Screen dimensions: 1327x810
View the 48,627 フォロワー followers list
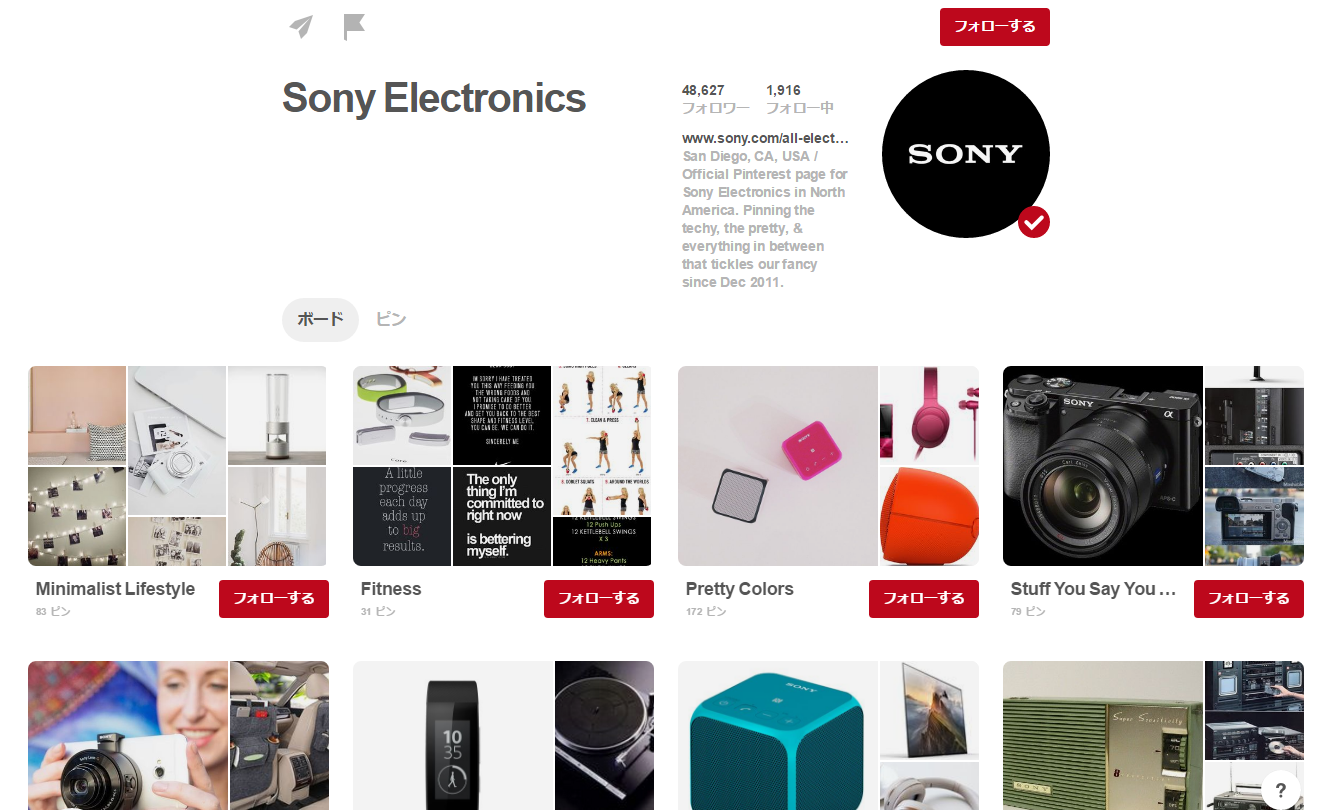[x=715, y=99]
